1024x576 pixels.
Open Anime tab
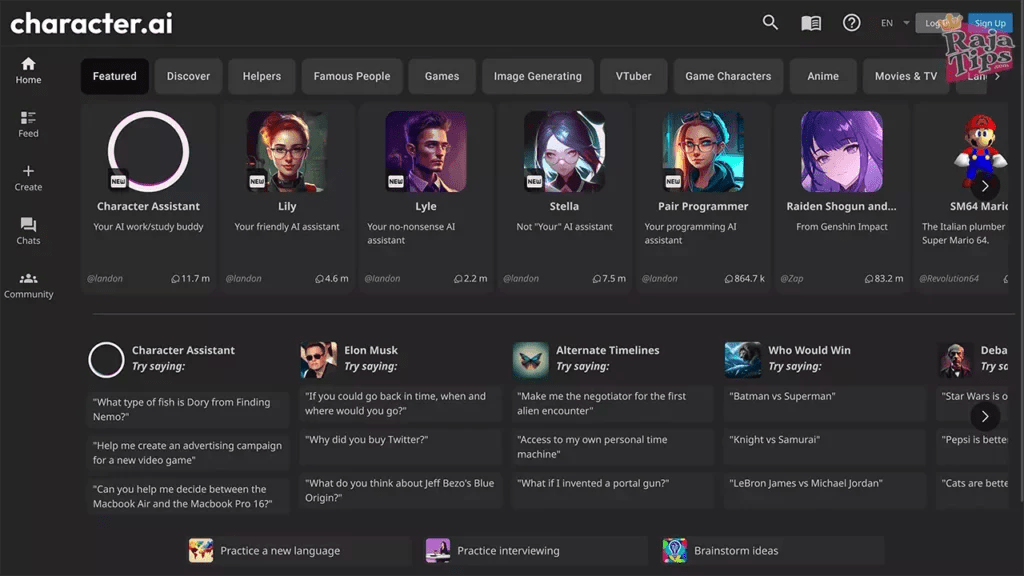823,76
